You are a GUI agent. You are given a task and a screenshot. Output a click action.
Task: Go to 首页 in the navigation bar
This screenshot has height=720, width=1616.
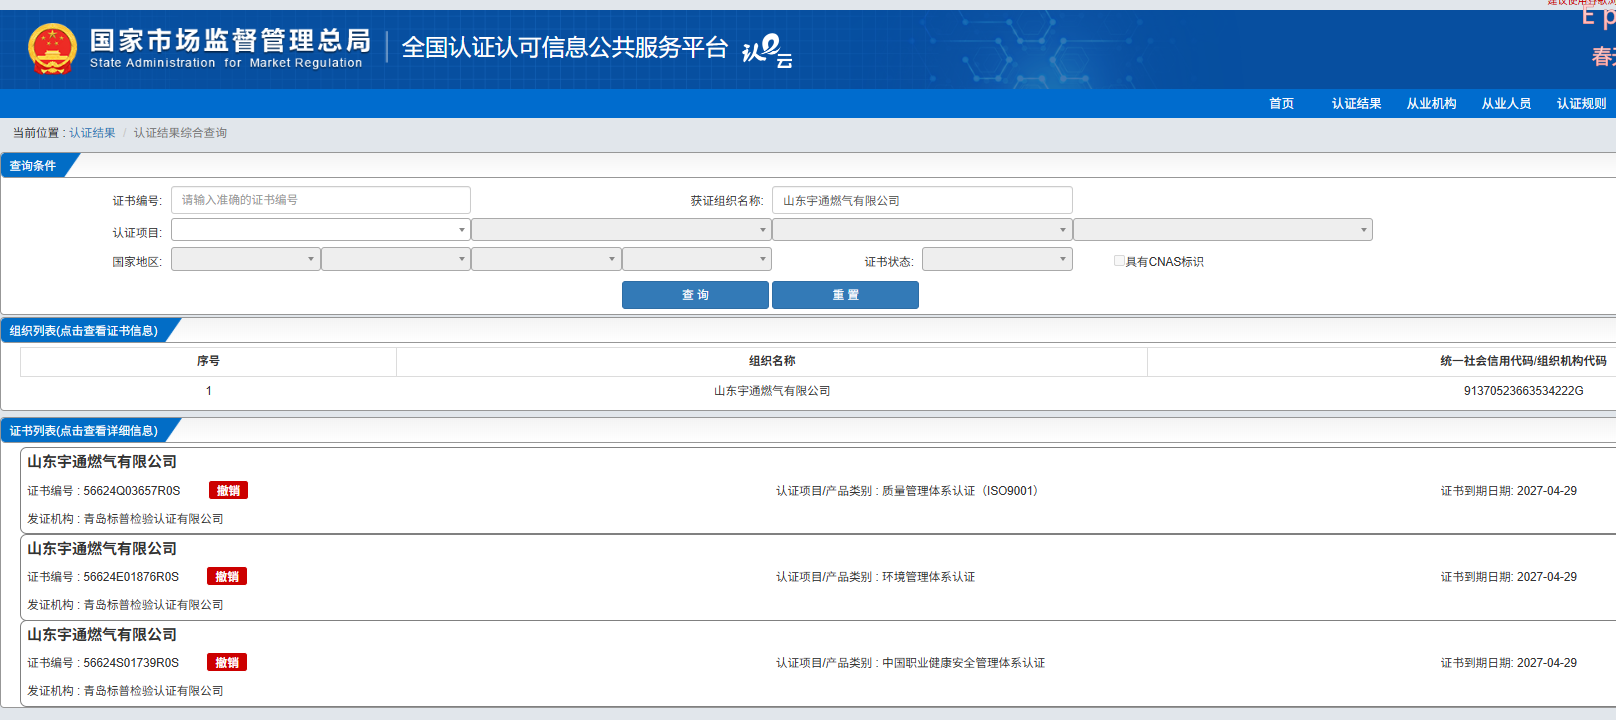1281,104
